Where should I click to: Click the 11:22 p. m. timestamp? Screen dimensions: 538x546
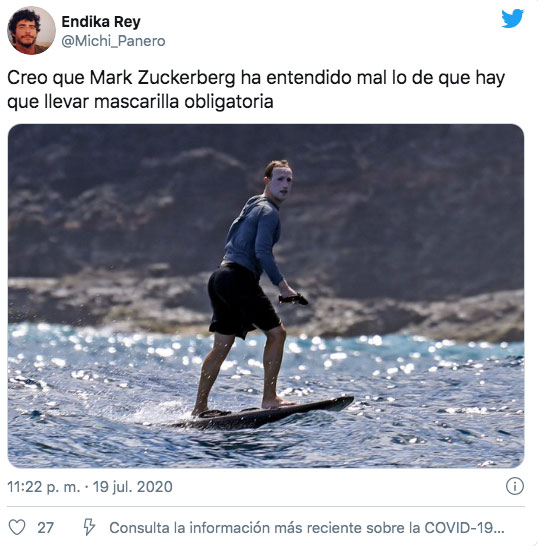[44, 486]
